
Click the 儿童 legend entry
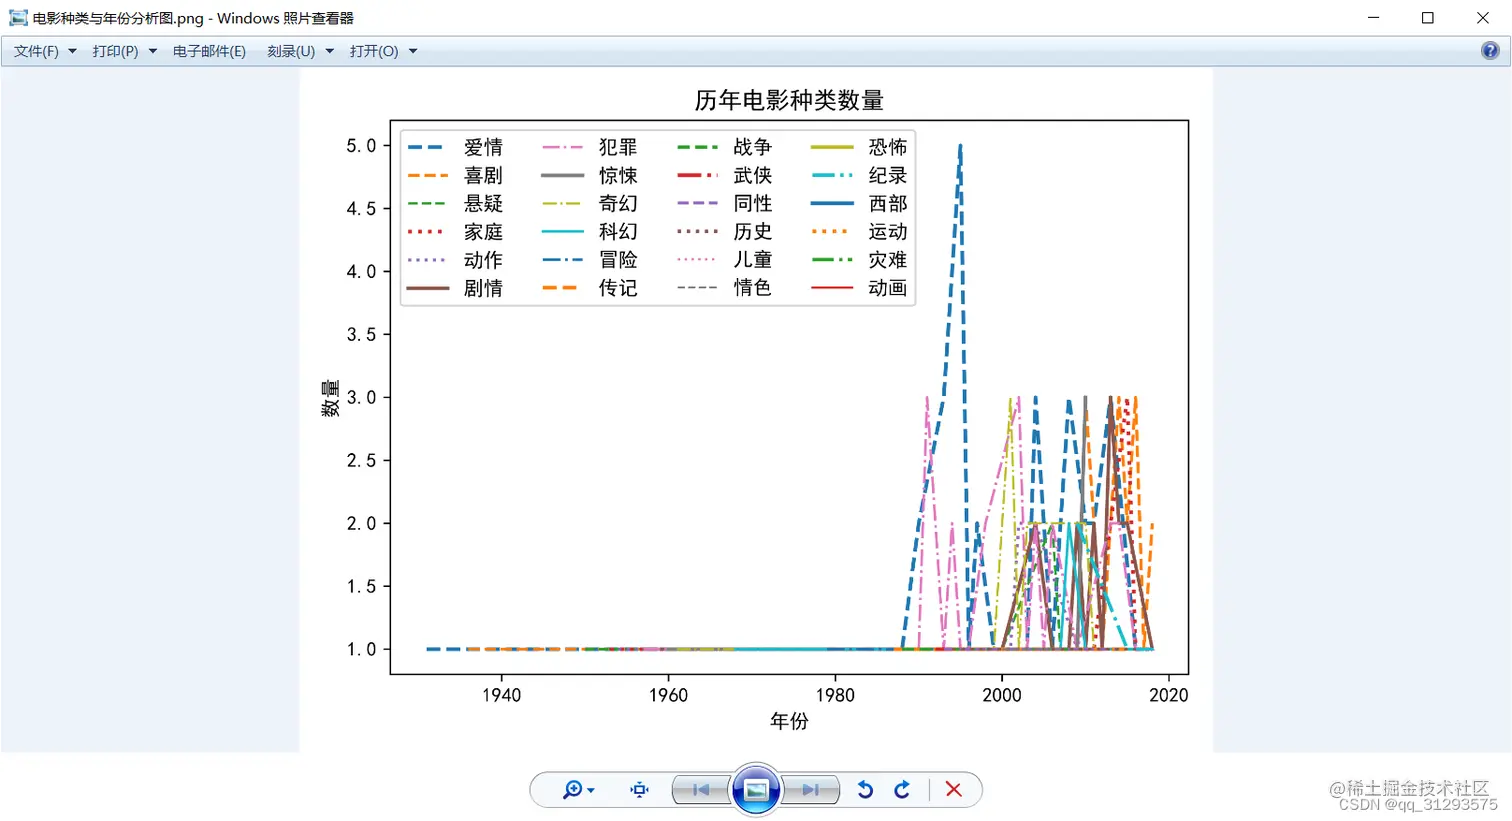click(x=725, y=260)
